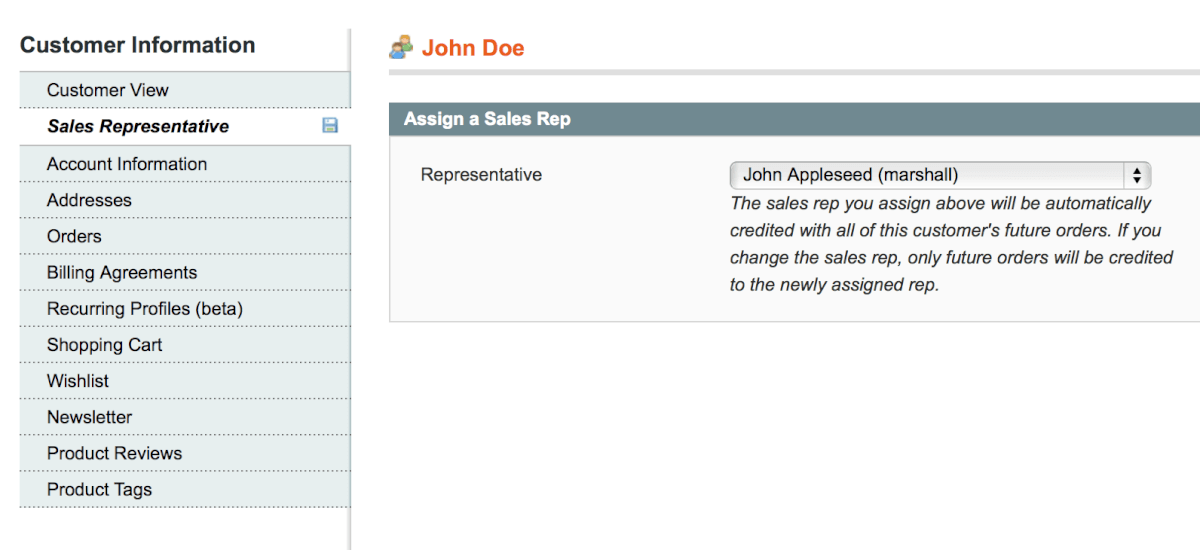Viewport: 1200px width, 550px height.
Task: Click the Representative dropdown arrow stepper
Action: [1137, 176]
